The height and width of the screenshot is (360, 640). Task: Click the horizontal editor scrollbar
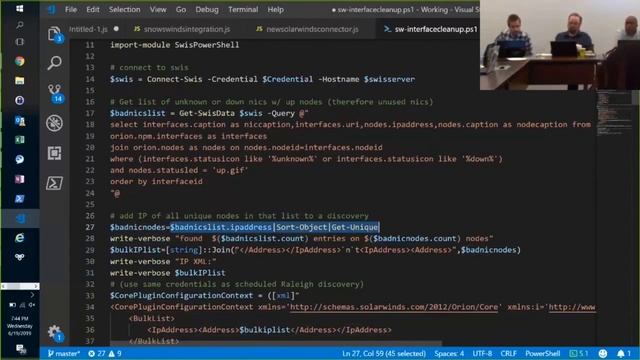click(276, 343)
